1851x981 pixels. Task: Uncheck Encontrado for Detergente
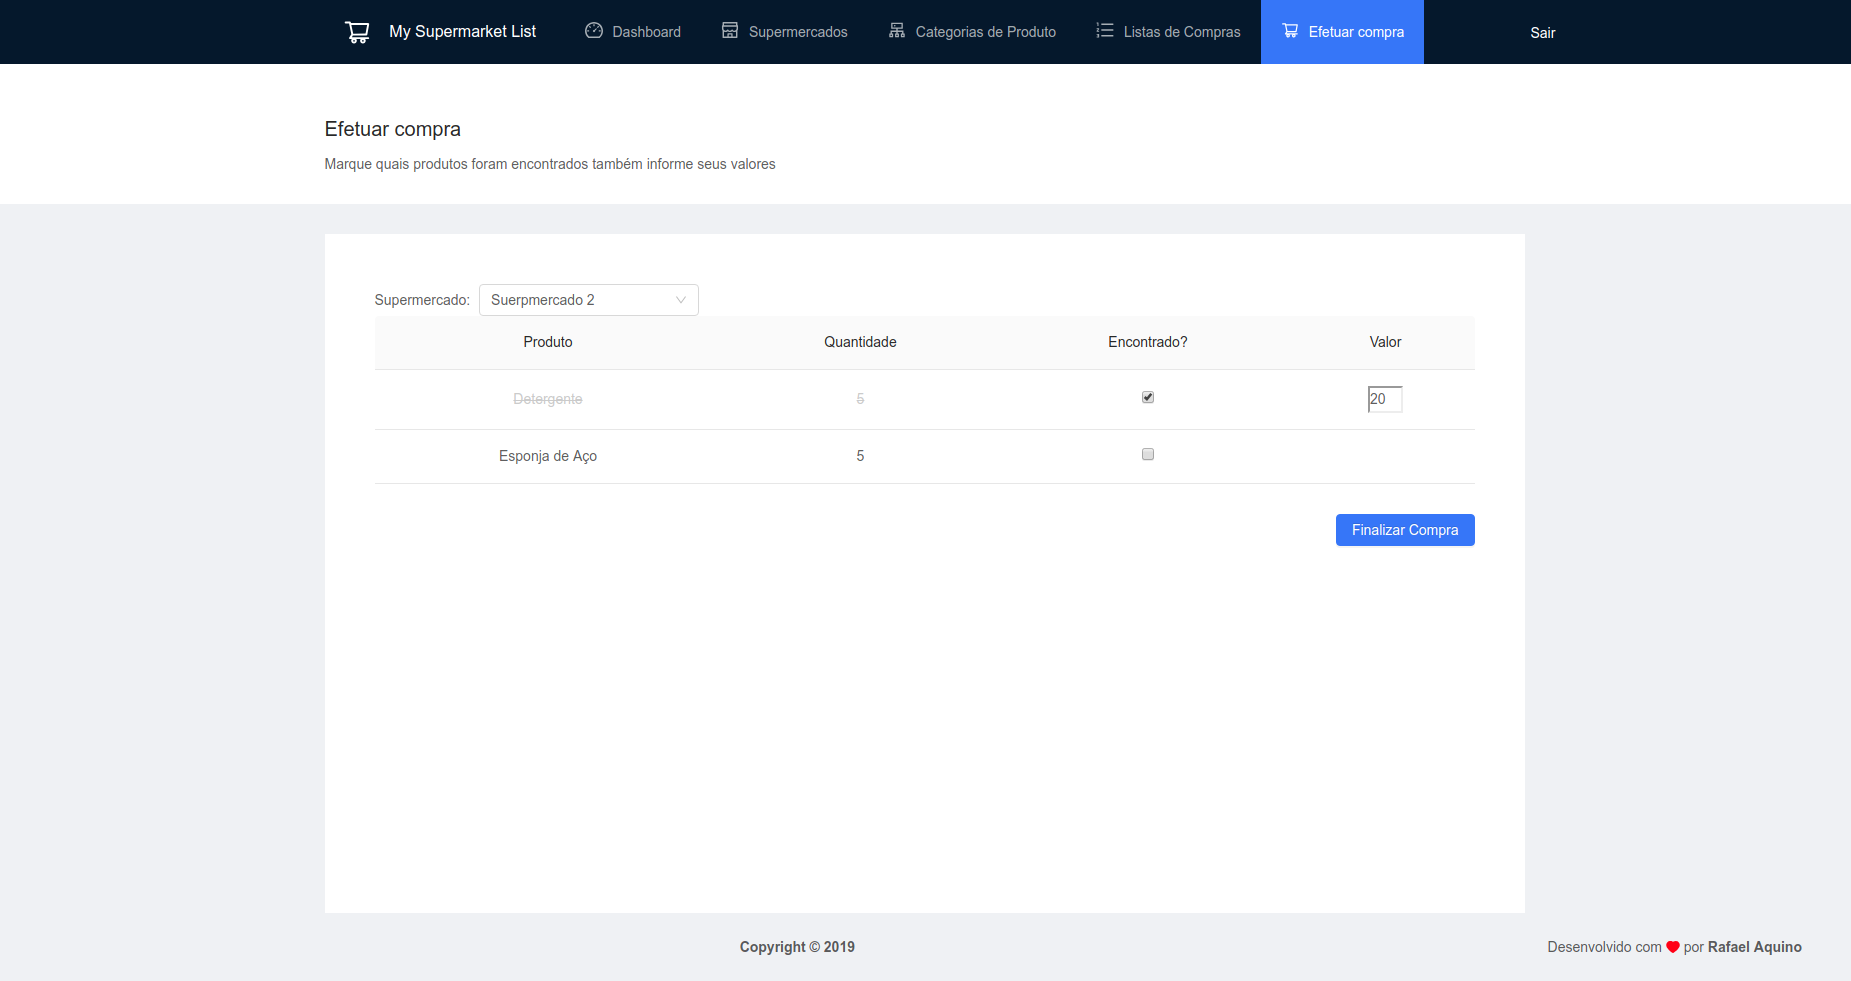(x=1148, y=397)
